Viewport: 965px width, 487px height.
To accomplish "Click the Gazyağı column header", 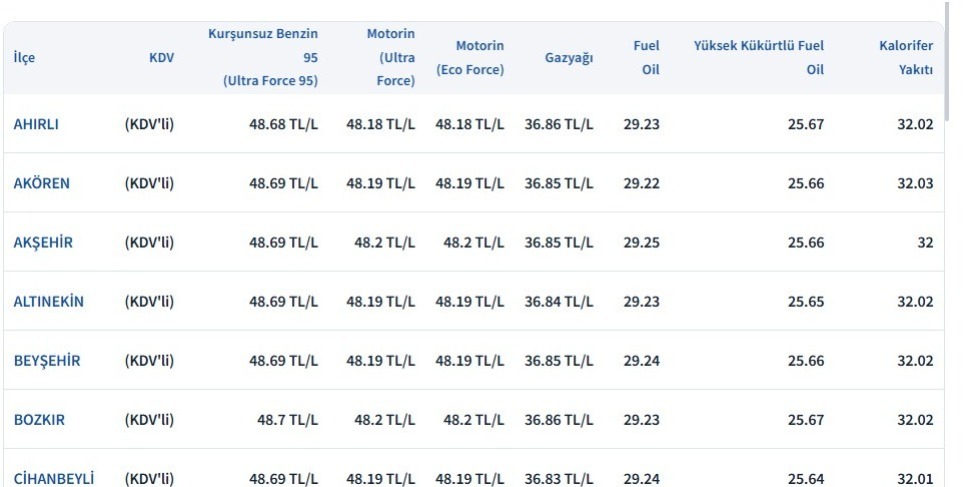I will point(569,57).
